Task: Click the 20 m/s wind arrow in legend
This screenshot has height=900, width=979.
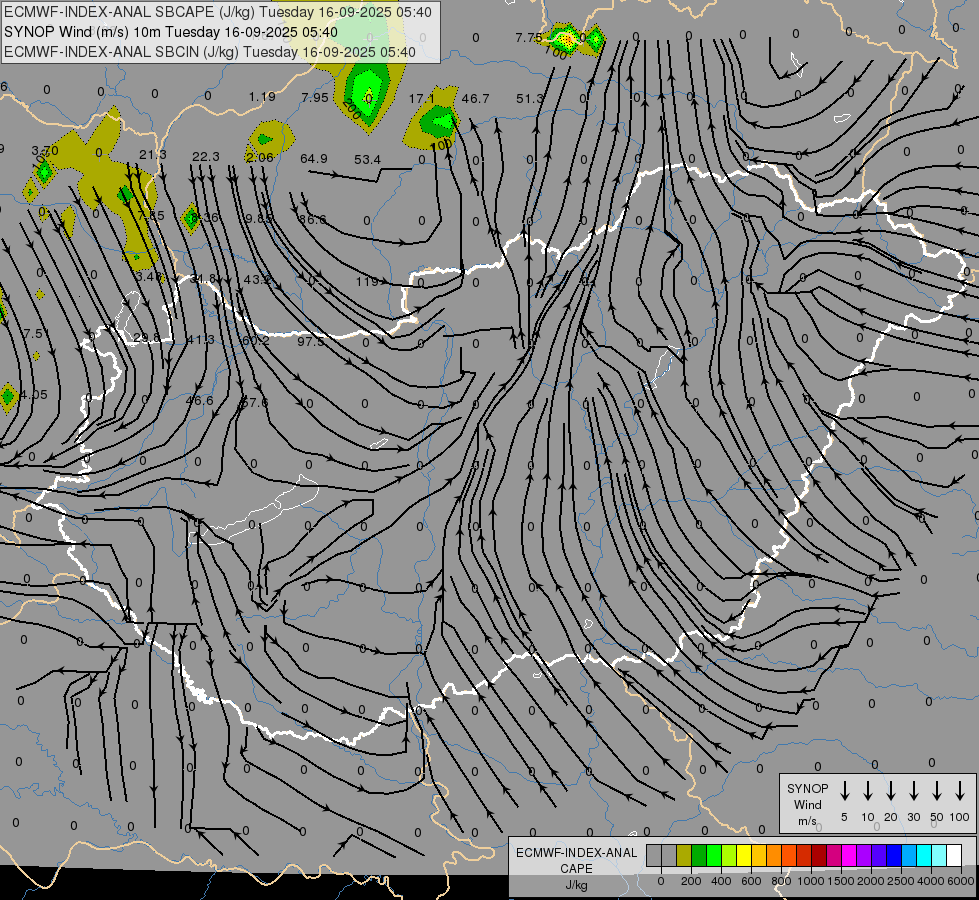Action: pos(891,791)
